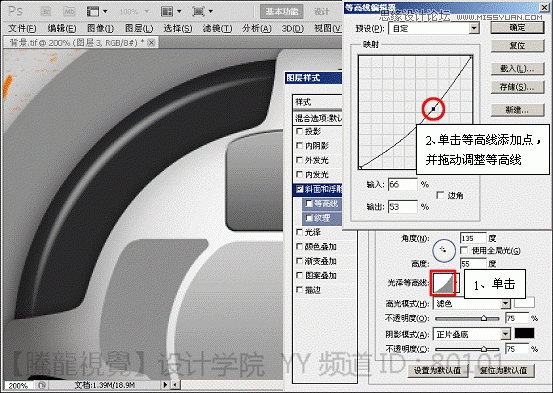Enable the 等高线 contour sub-option checkbox
Screen dimensions: 553x393
(309, 203)
